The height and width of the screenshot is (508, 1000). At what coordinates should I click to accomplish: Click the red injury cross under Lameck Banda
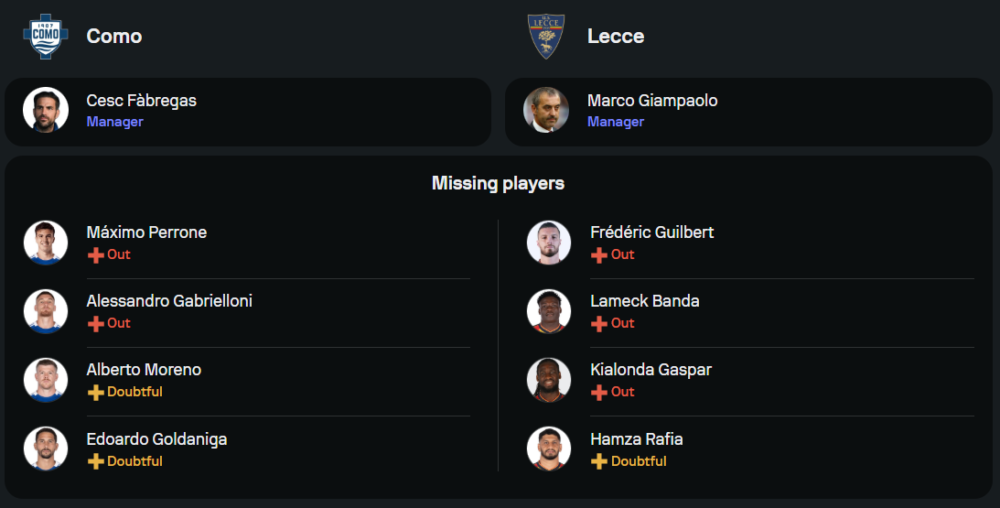[x=599, y=324]
